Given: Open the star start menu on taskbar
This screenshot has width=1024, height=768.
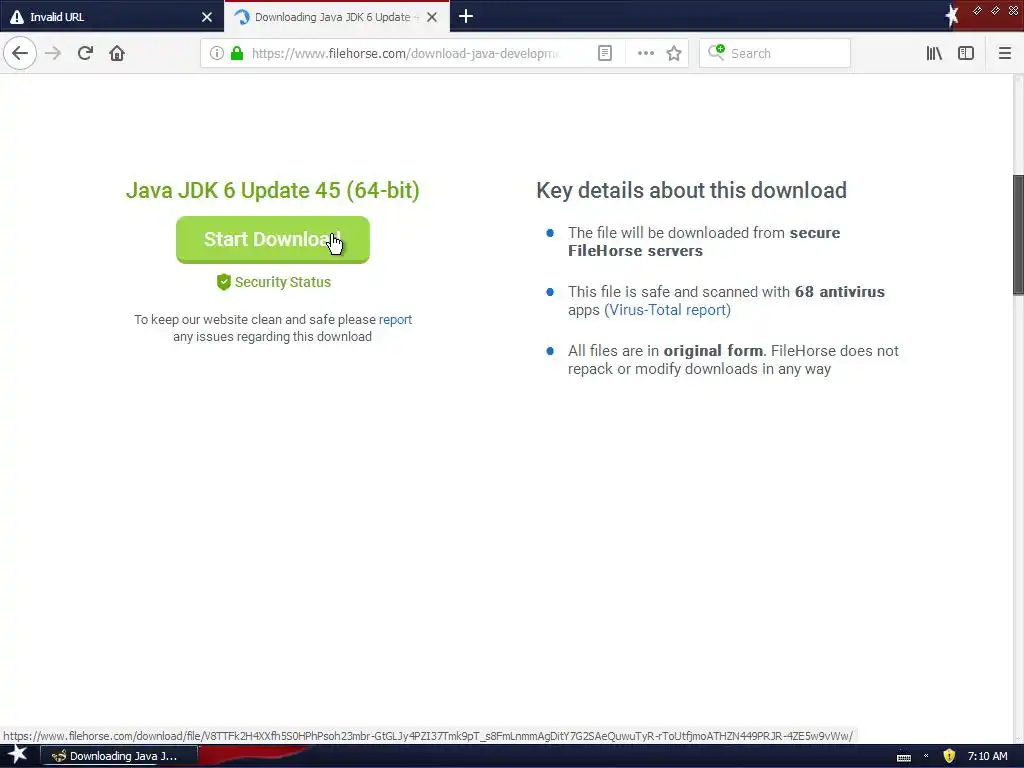Looking at the screenshot, I should coord(17,755).
